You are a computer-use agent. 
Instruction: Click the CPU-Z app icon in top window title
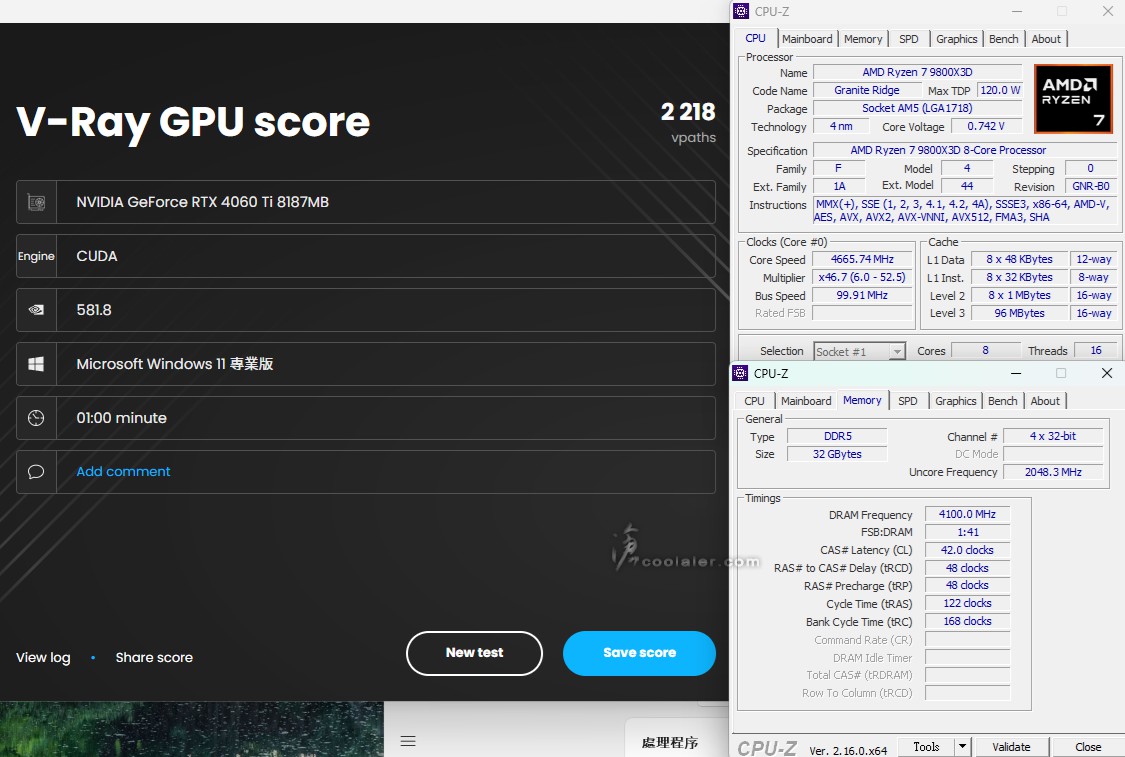coord(741,11)
